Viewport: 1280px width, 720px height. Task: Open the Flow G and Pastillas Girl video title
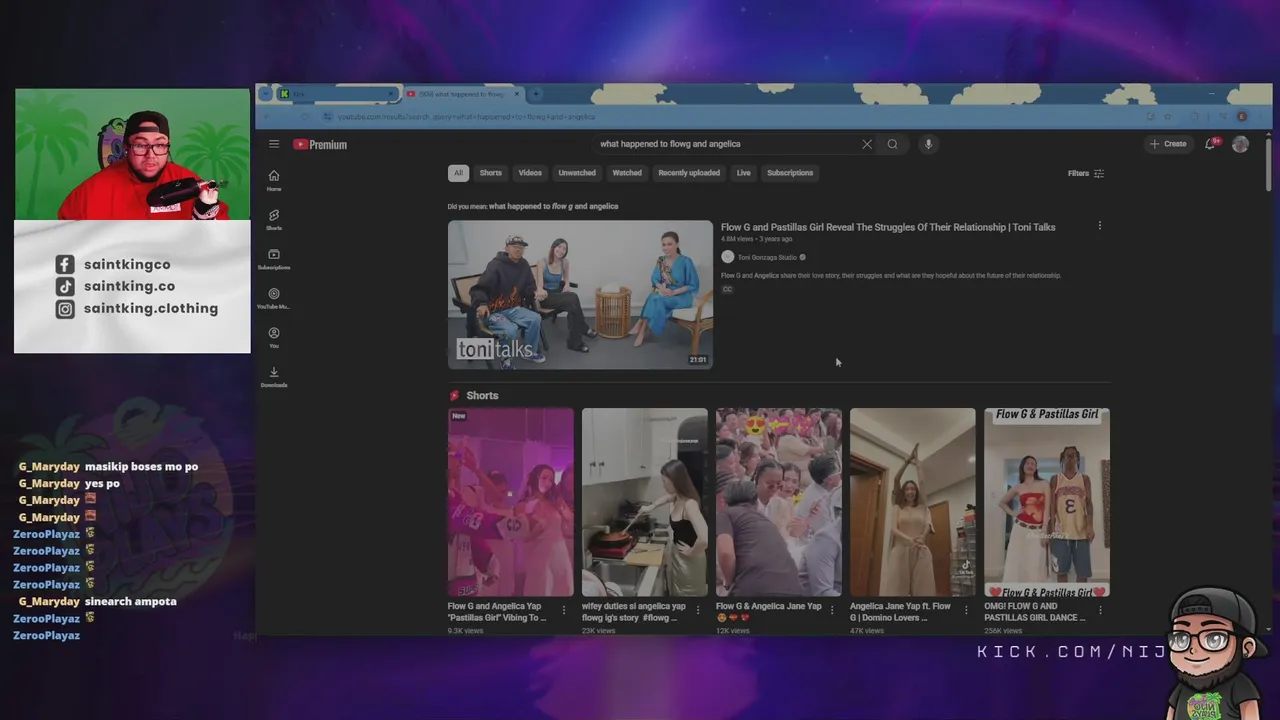click(x=888, y=227)
